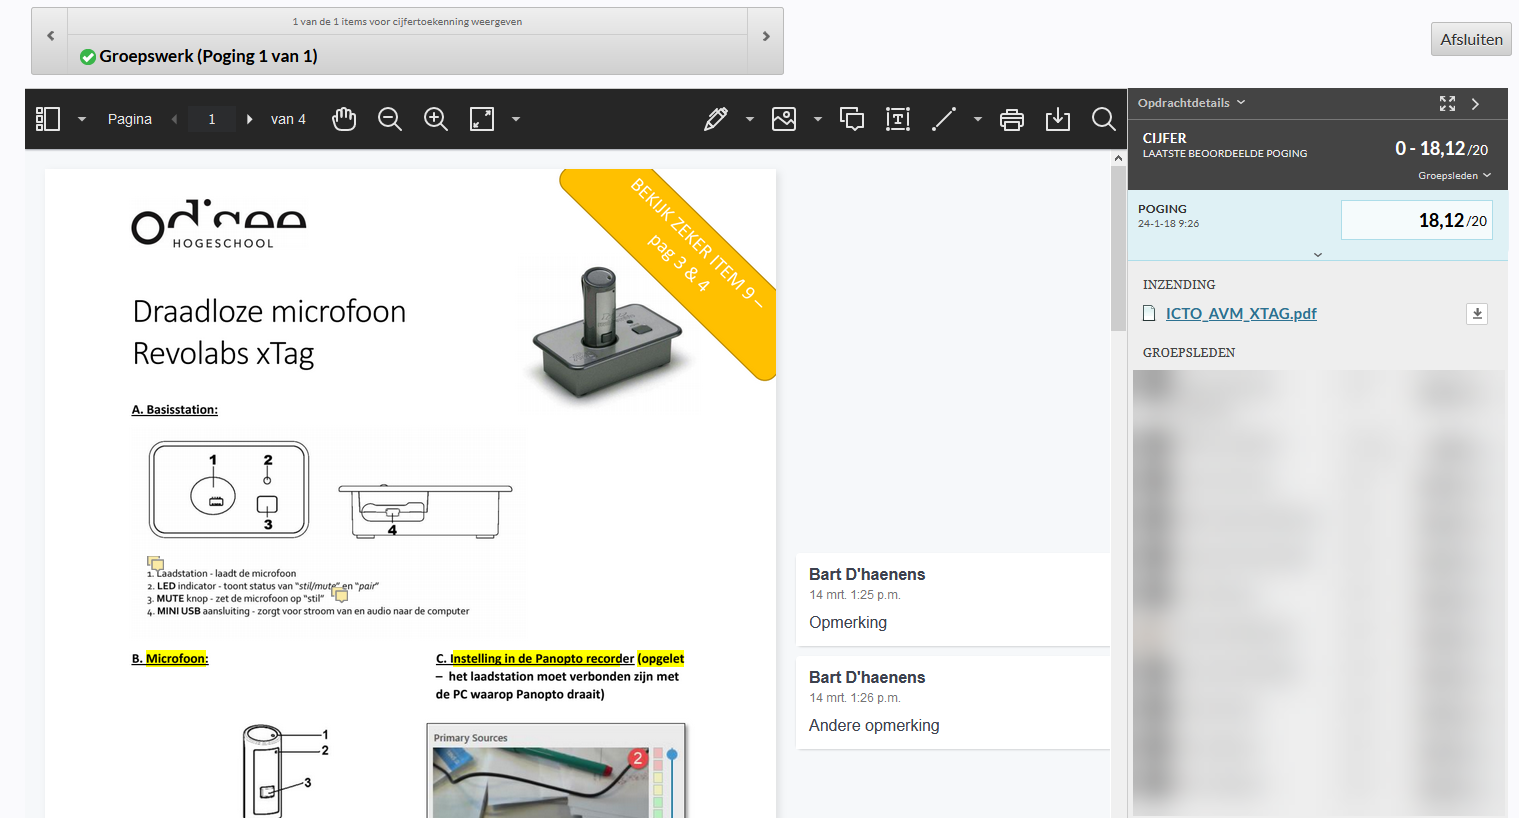
Task: Select the Pan hand tool
Action: [344, 119]
